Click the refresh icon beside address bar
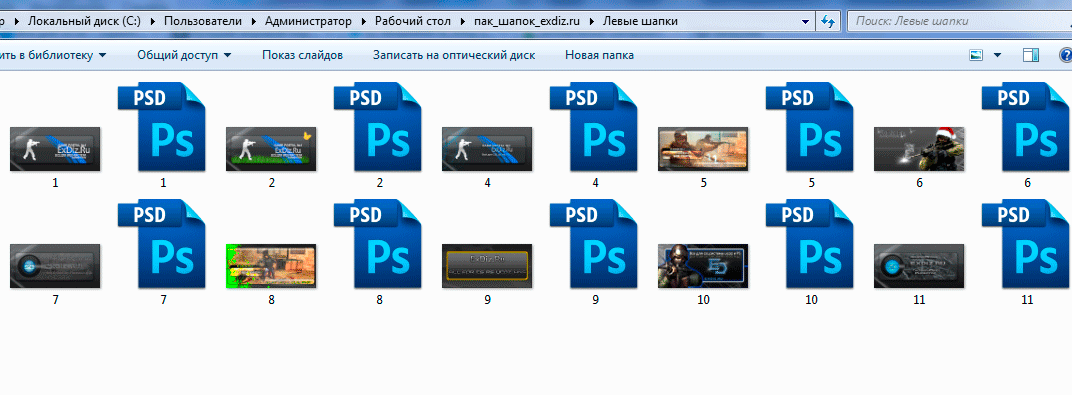This screenshot has width=1072, height=395. (828, 21)
